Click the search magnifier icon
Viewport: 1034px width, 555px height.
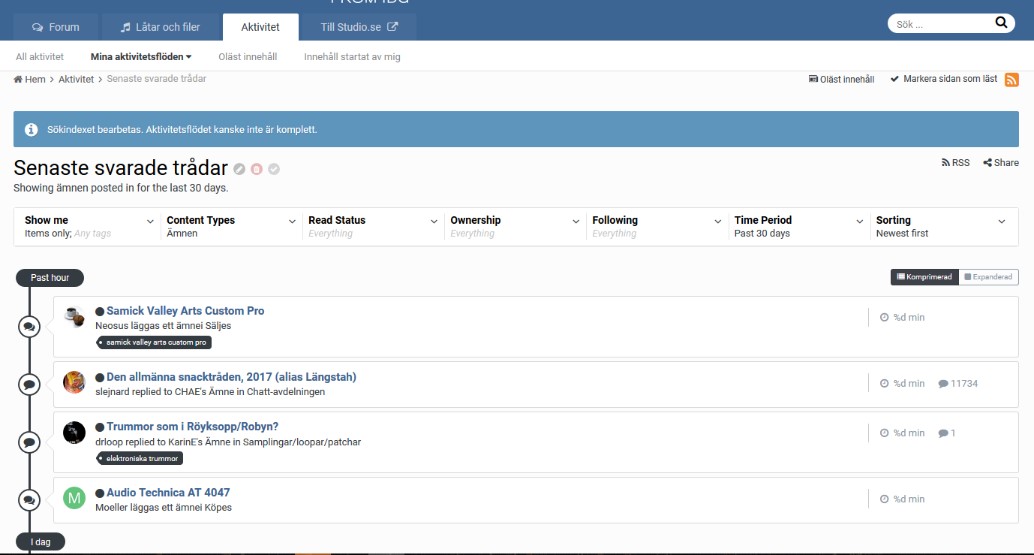click(1000, 23)
